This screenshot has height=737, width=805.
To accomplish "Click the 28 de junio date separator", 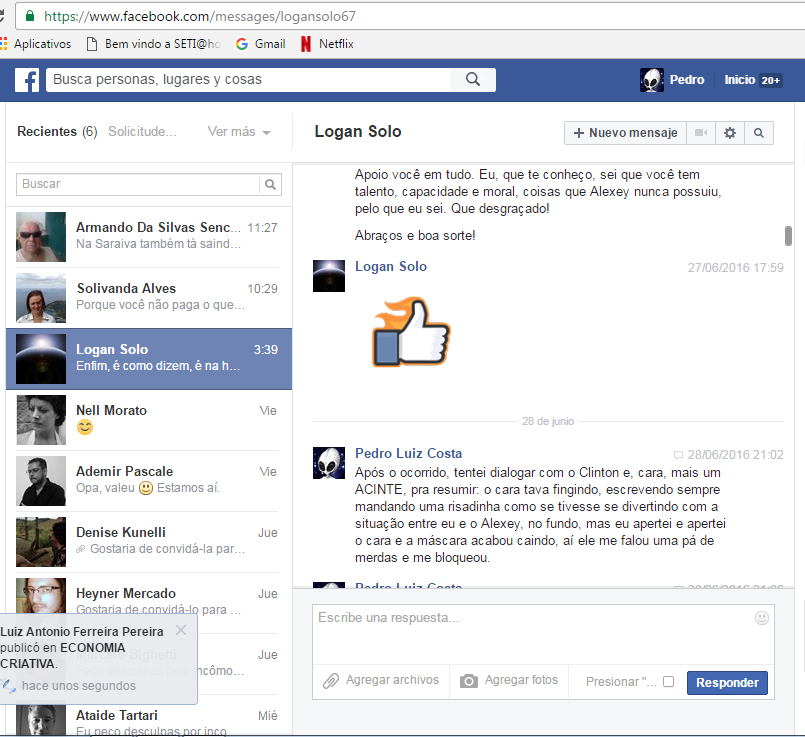I will coord(548,421).
